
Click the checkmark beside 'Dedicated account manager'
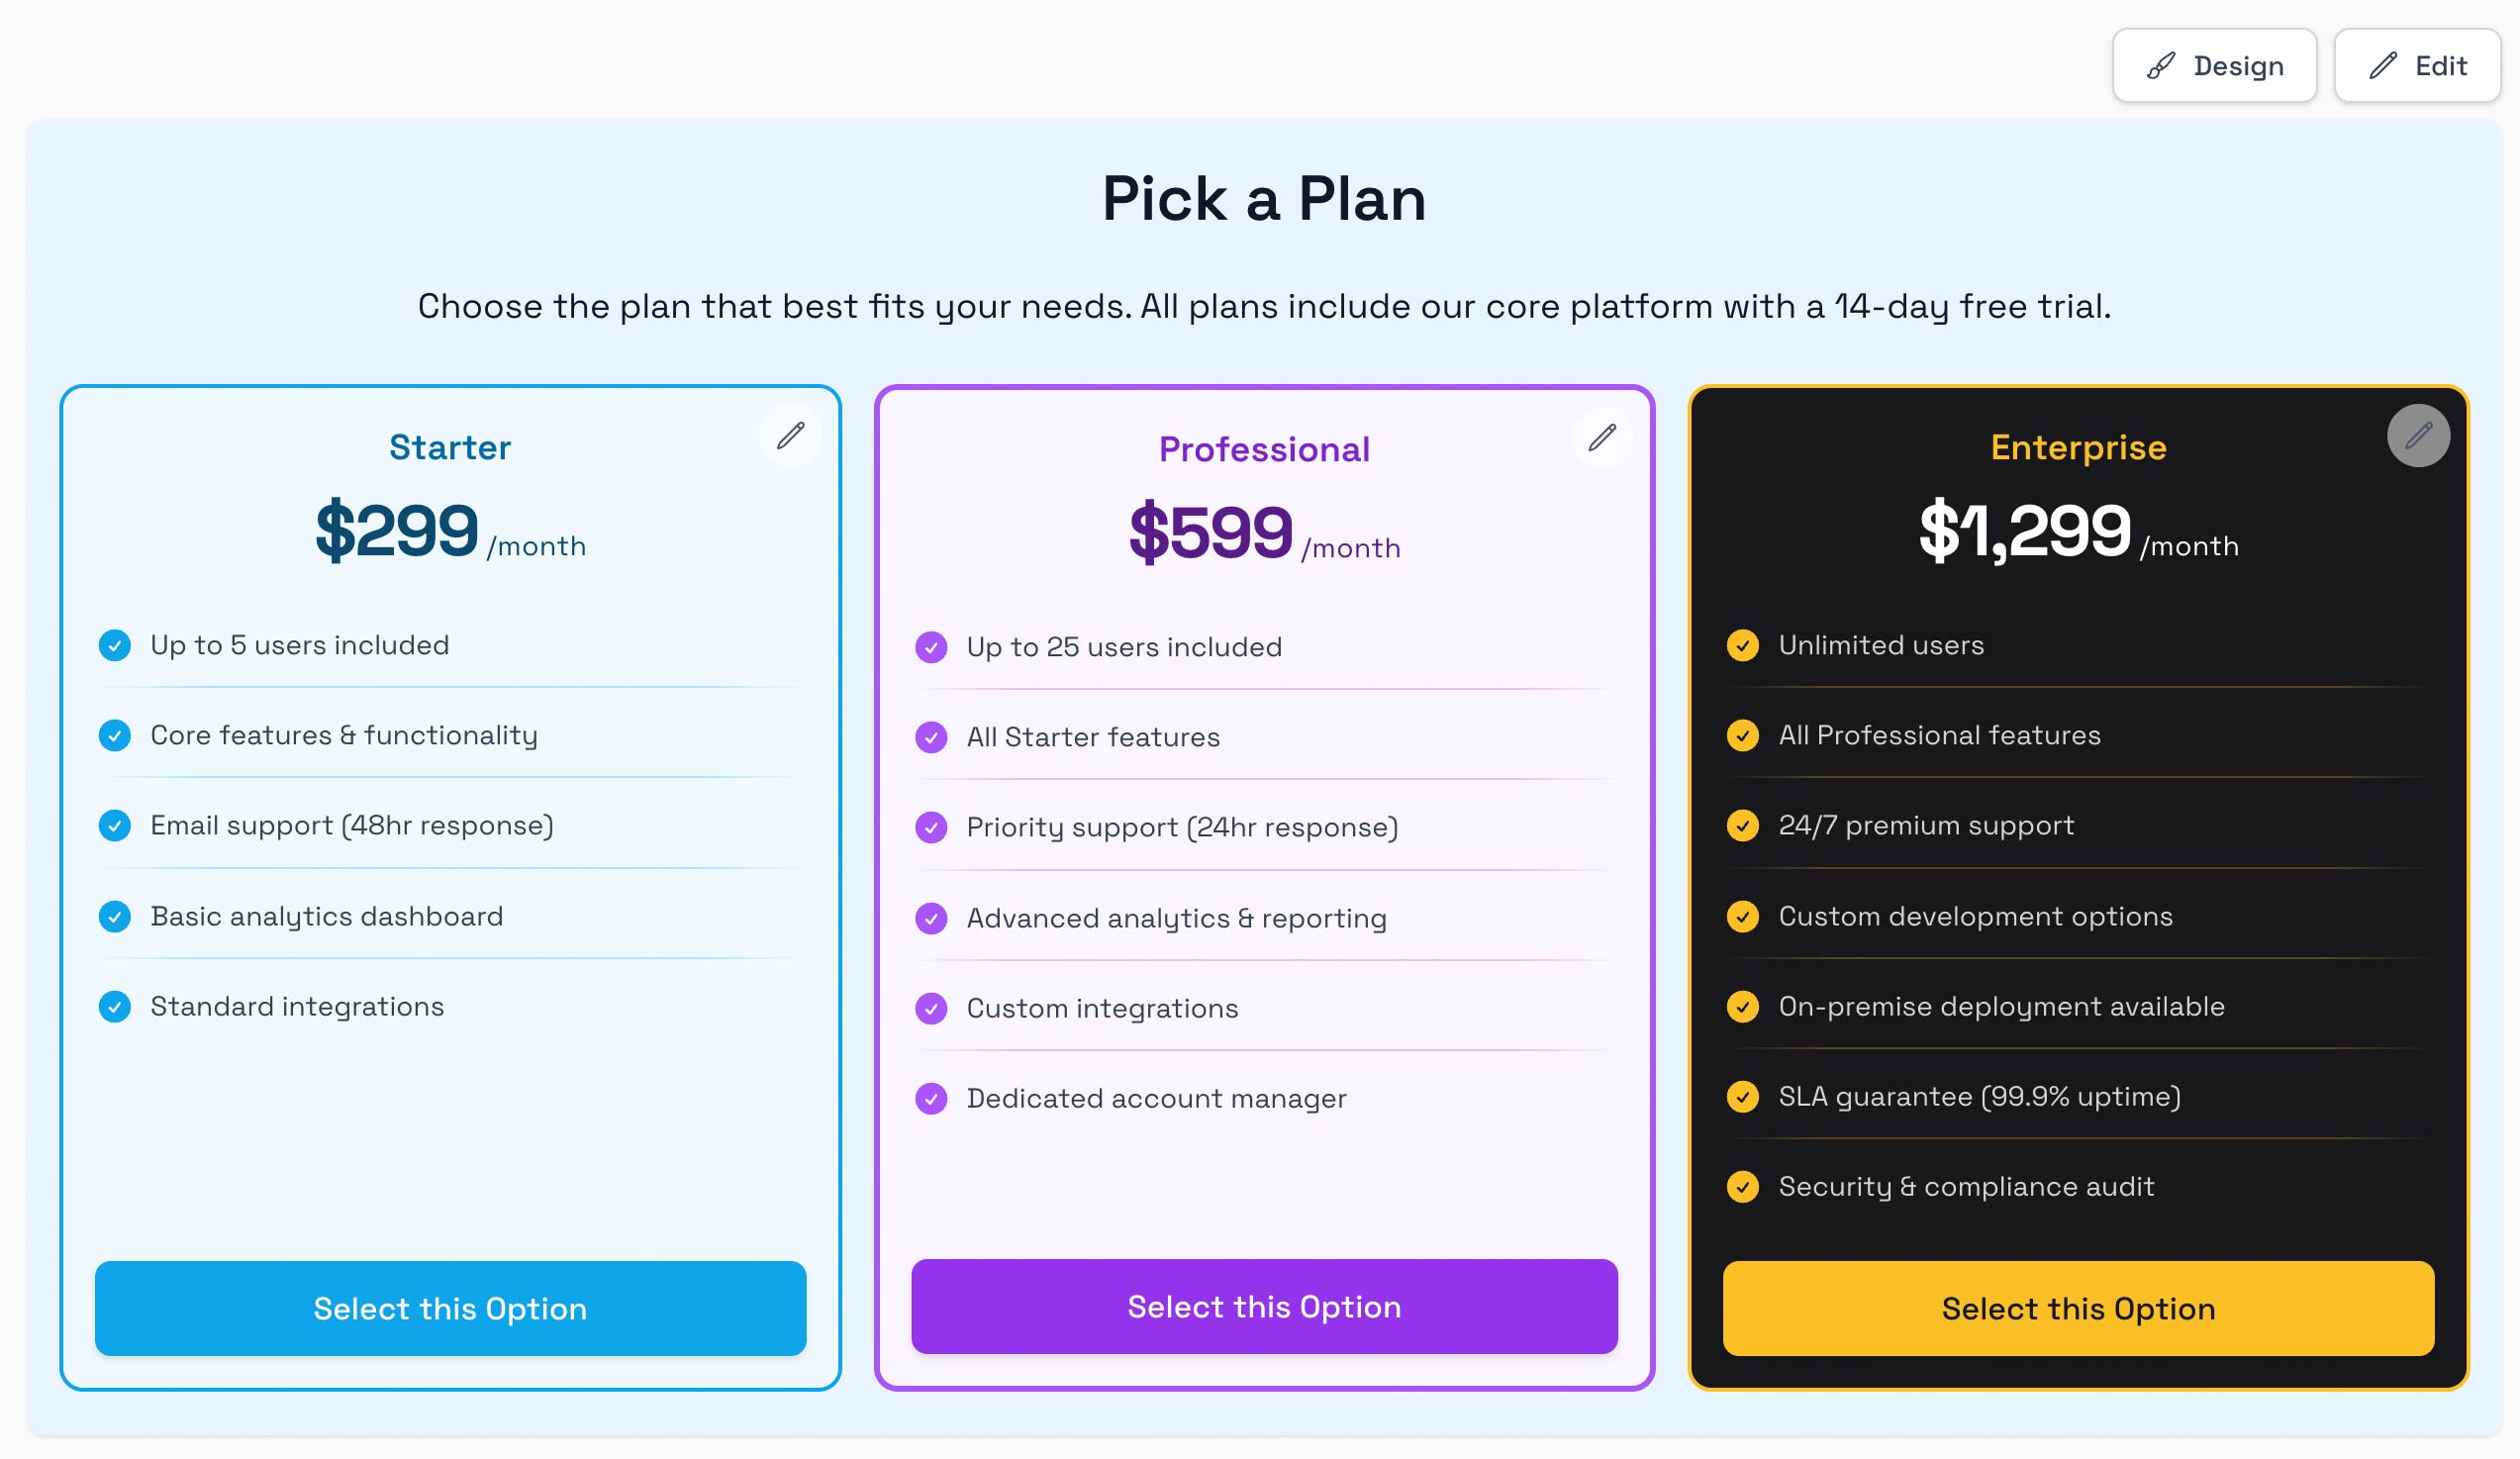click(931, 1098)
